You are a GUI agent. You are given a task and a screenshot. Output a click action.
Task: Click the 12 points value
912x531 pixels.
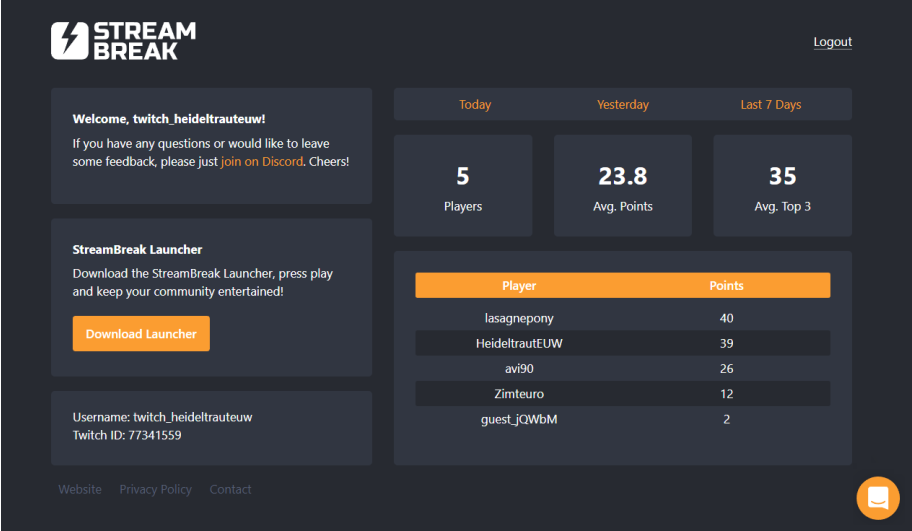[x=726, y=394]
